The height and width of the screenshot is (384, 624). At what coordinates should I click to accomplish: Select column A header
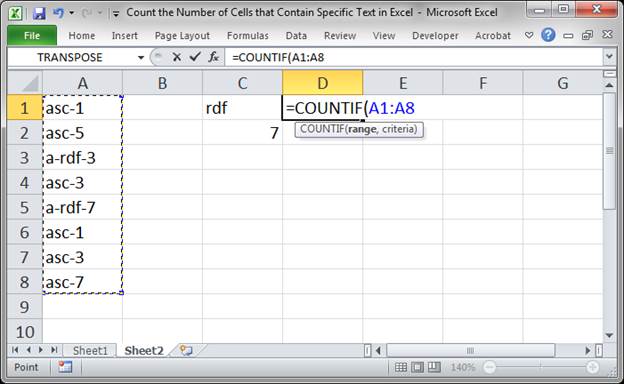click(82, 83)
